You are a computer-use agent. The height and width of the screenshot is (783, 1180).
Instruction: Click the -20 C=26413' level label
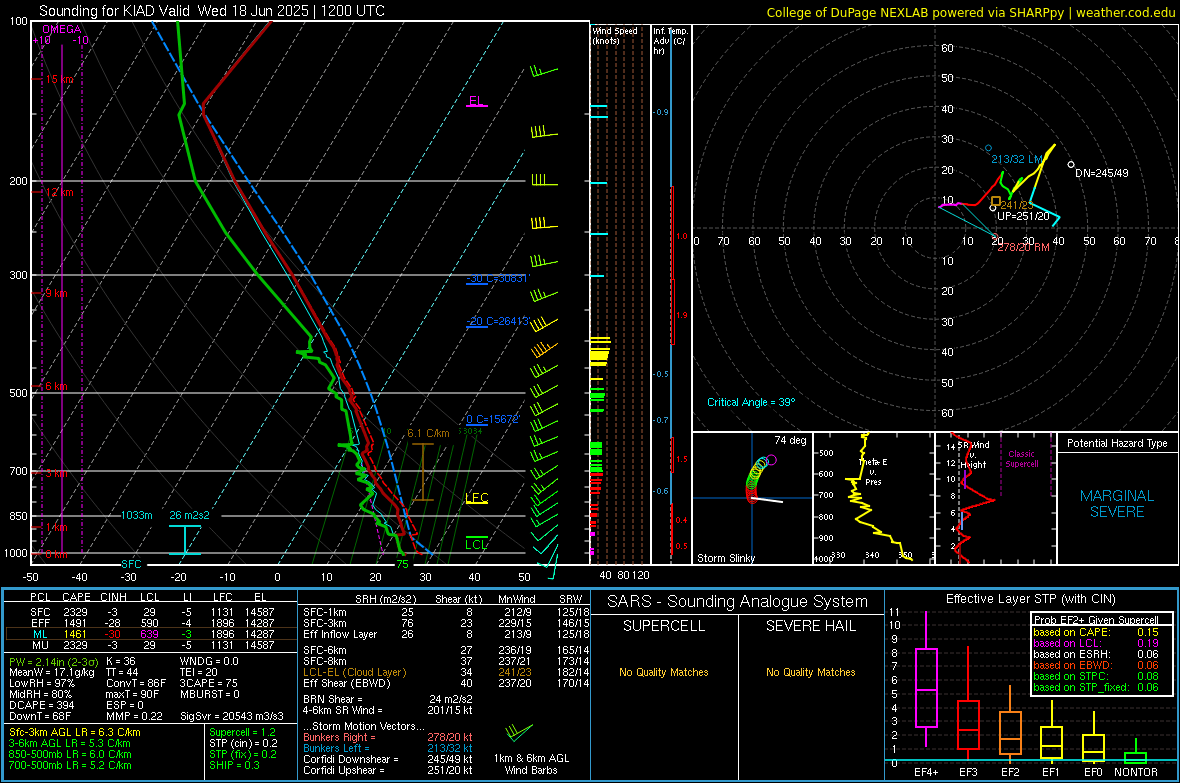tap(498, 321)
